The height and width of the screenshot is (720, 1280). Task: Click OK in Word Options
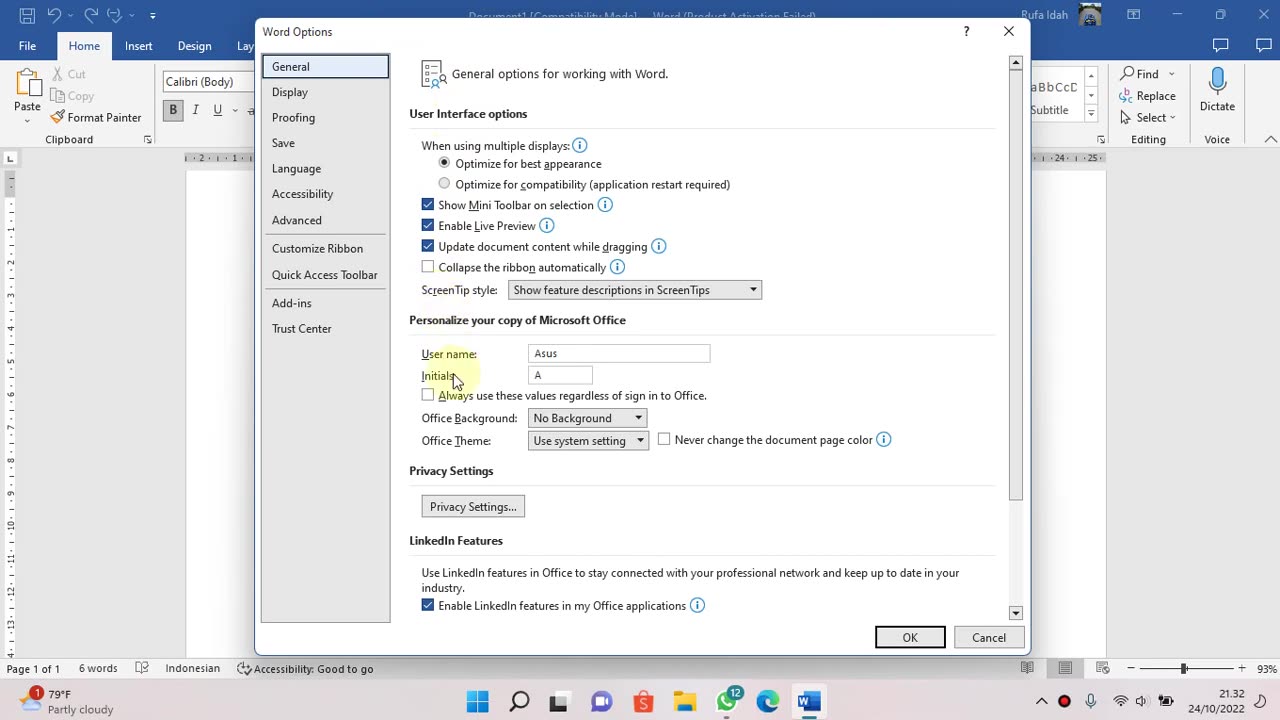coord(910,638)
